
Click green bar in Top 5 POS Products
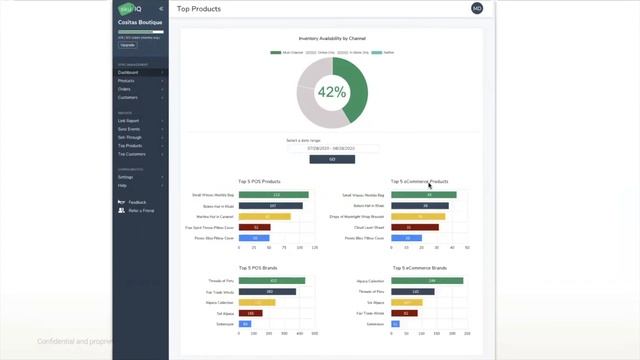click(273, 195)
